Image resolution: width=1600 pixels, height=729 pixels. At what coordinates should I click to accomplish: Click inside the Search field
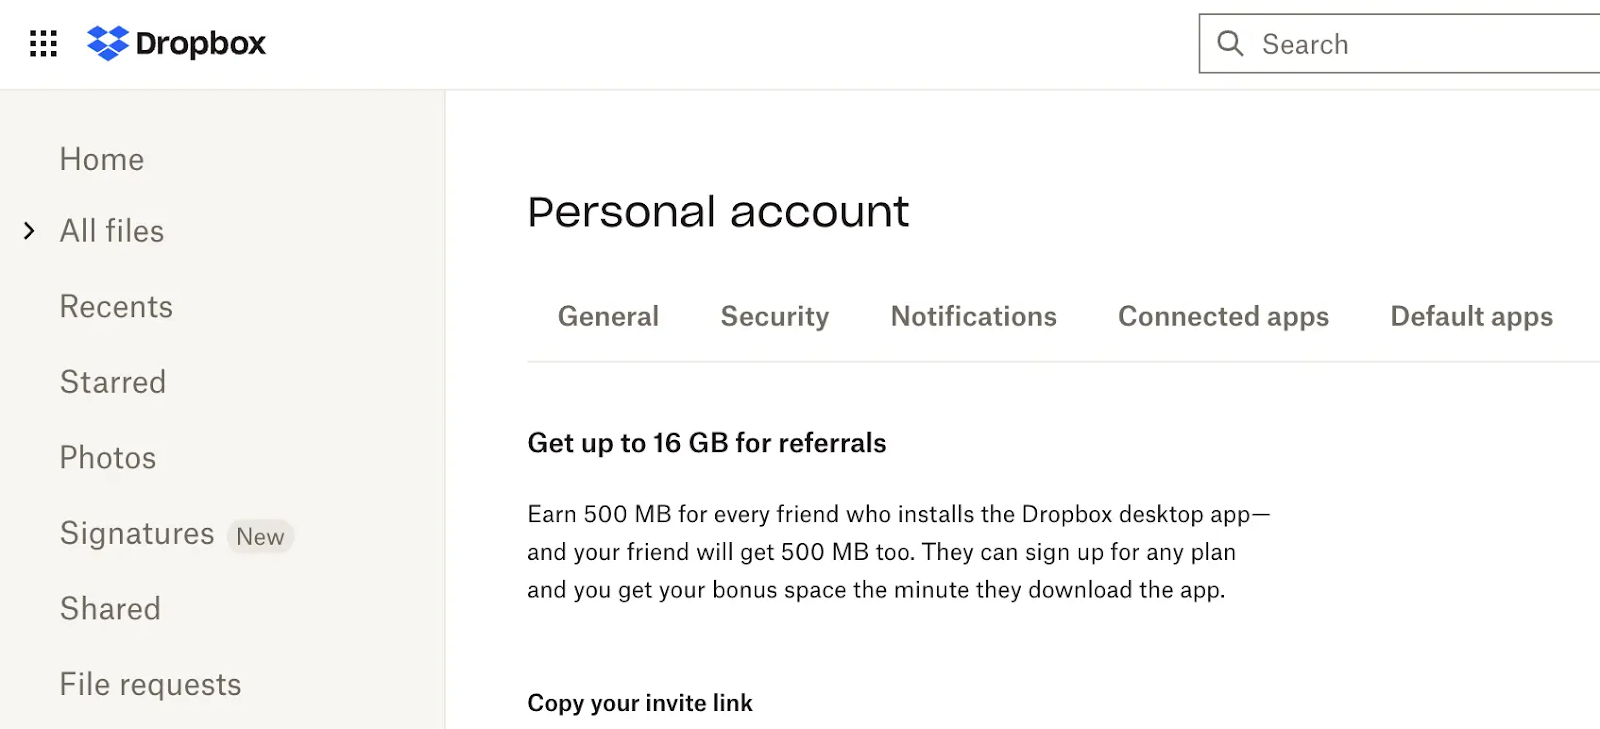[x=1400, y=44]
